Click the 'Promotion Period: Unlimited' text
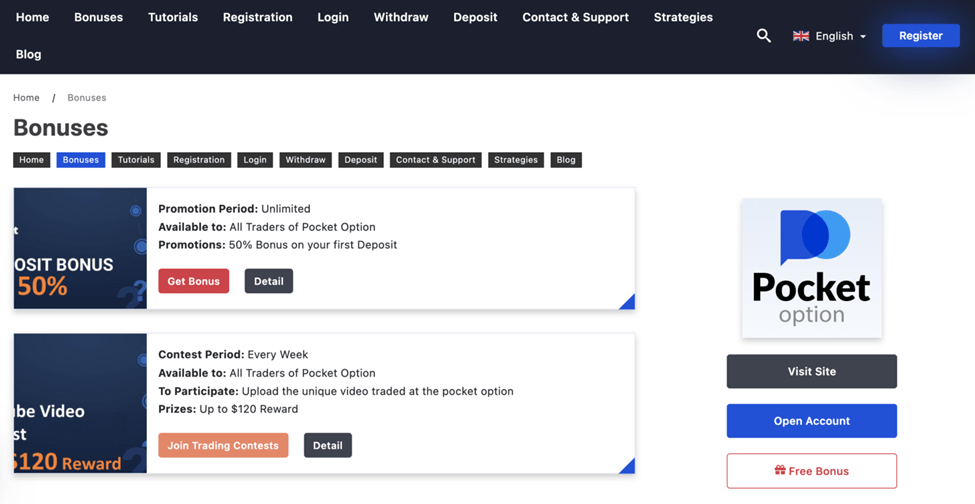Image resolution: width=975 pixels, height=504 pixels. click(x=234, y=209)
